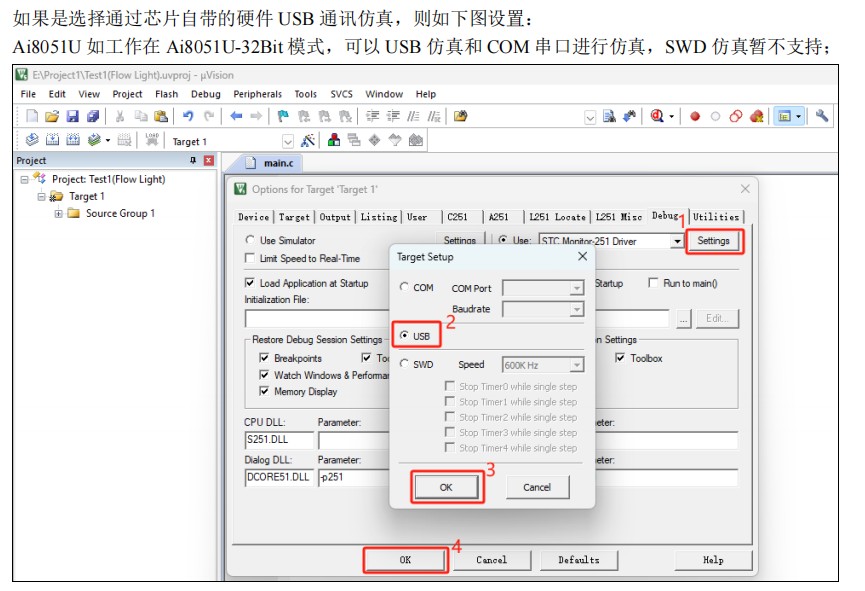Click the Settings button beside driver dropdown
The width and height of the screenshot is (865, 591).
coord(713,241)
